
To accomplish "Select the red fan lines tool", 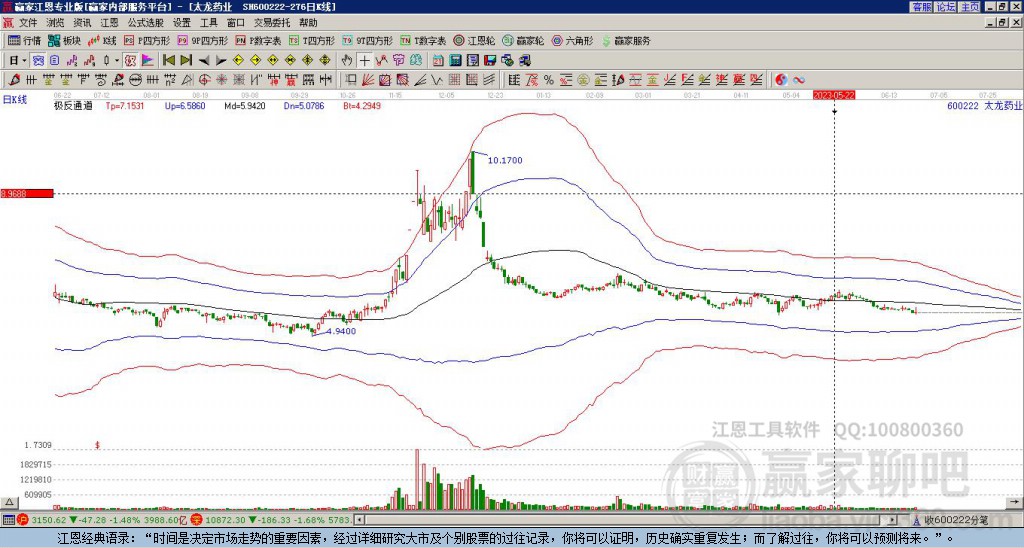I will (367, 80).
